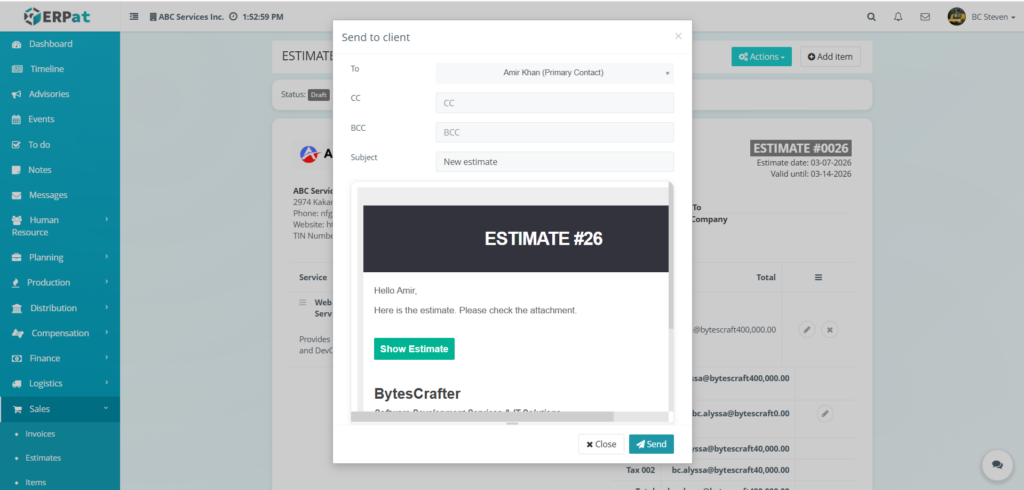Screen dimensions: 1024x490
Task: Click the Planning briefcase icon
Action: tap(17, 257)
